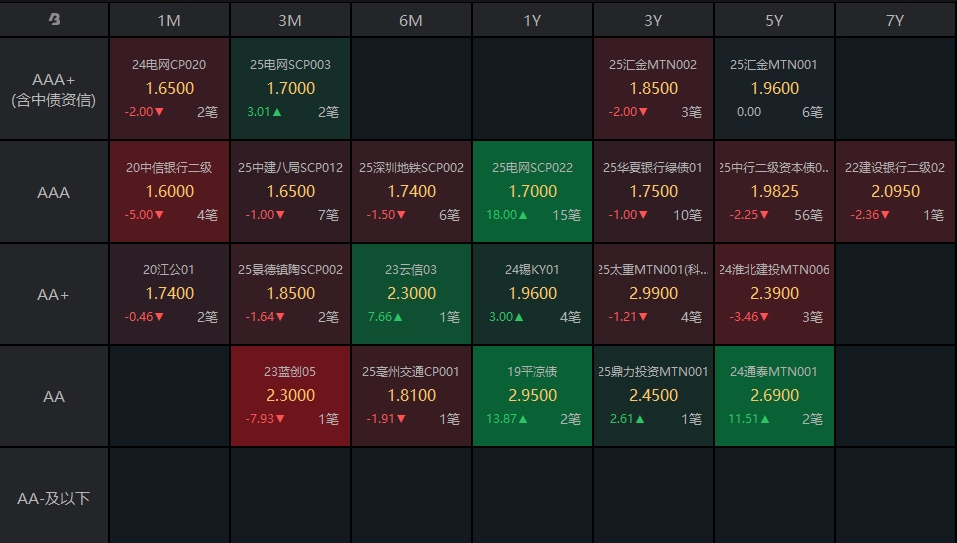Open the 25中行二级资本债 bond cell
Image resolution: width=957 pixels, height=543 pixels.
click(x=774, y=192)
